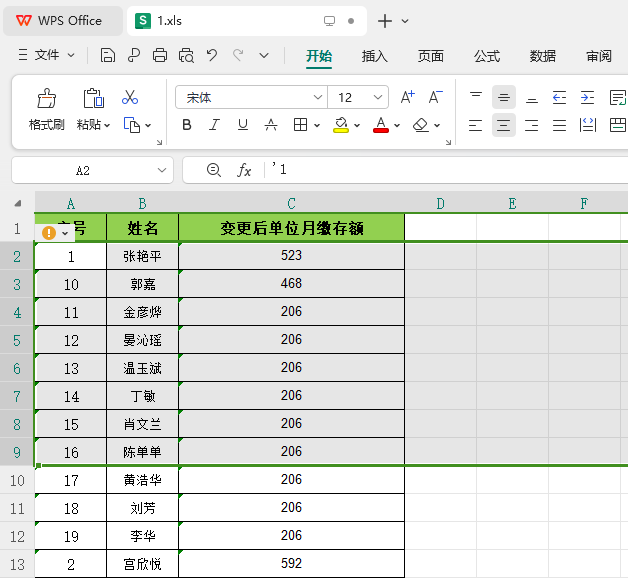Viewport: 628px width, 578px height.
Task: Toggle Underline formatting
Action: [x=243, y=125]
